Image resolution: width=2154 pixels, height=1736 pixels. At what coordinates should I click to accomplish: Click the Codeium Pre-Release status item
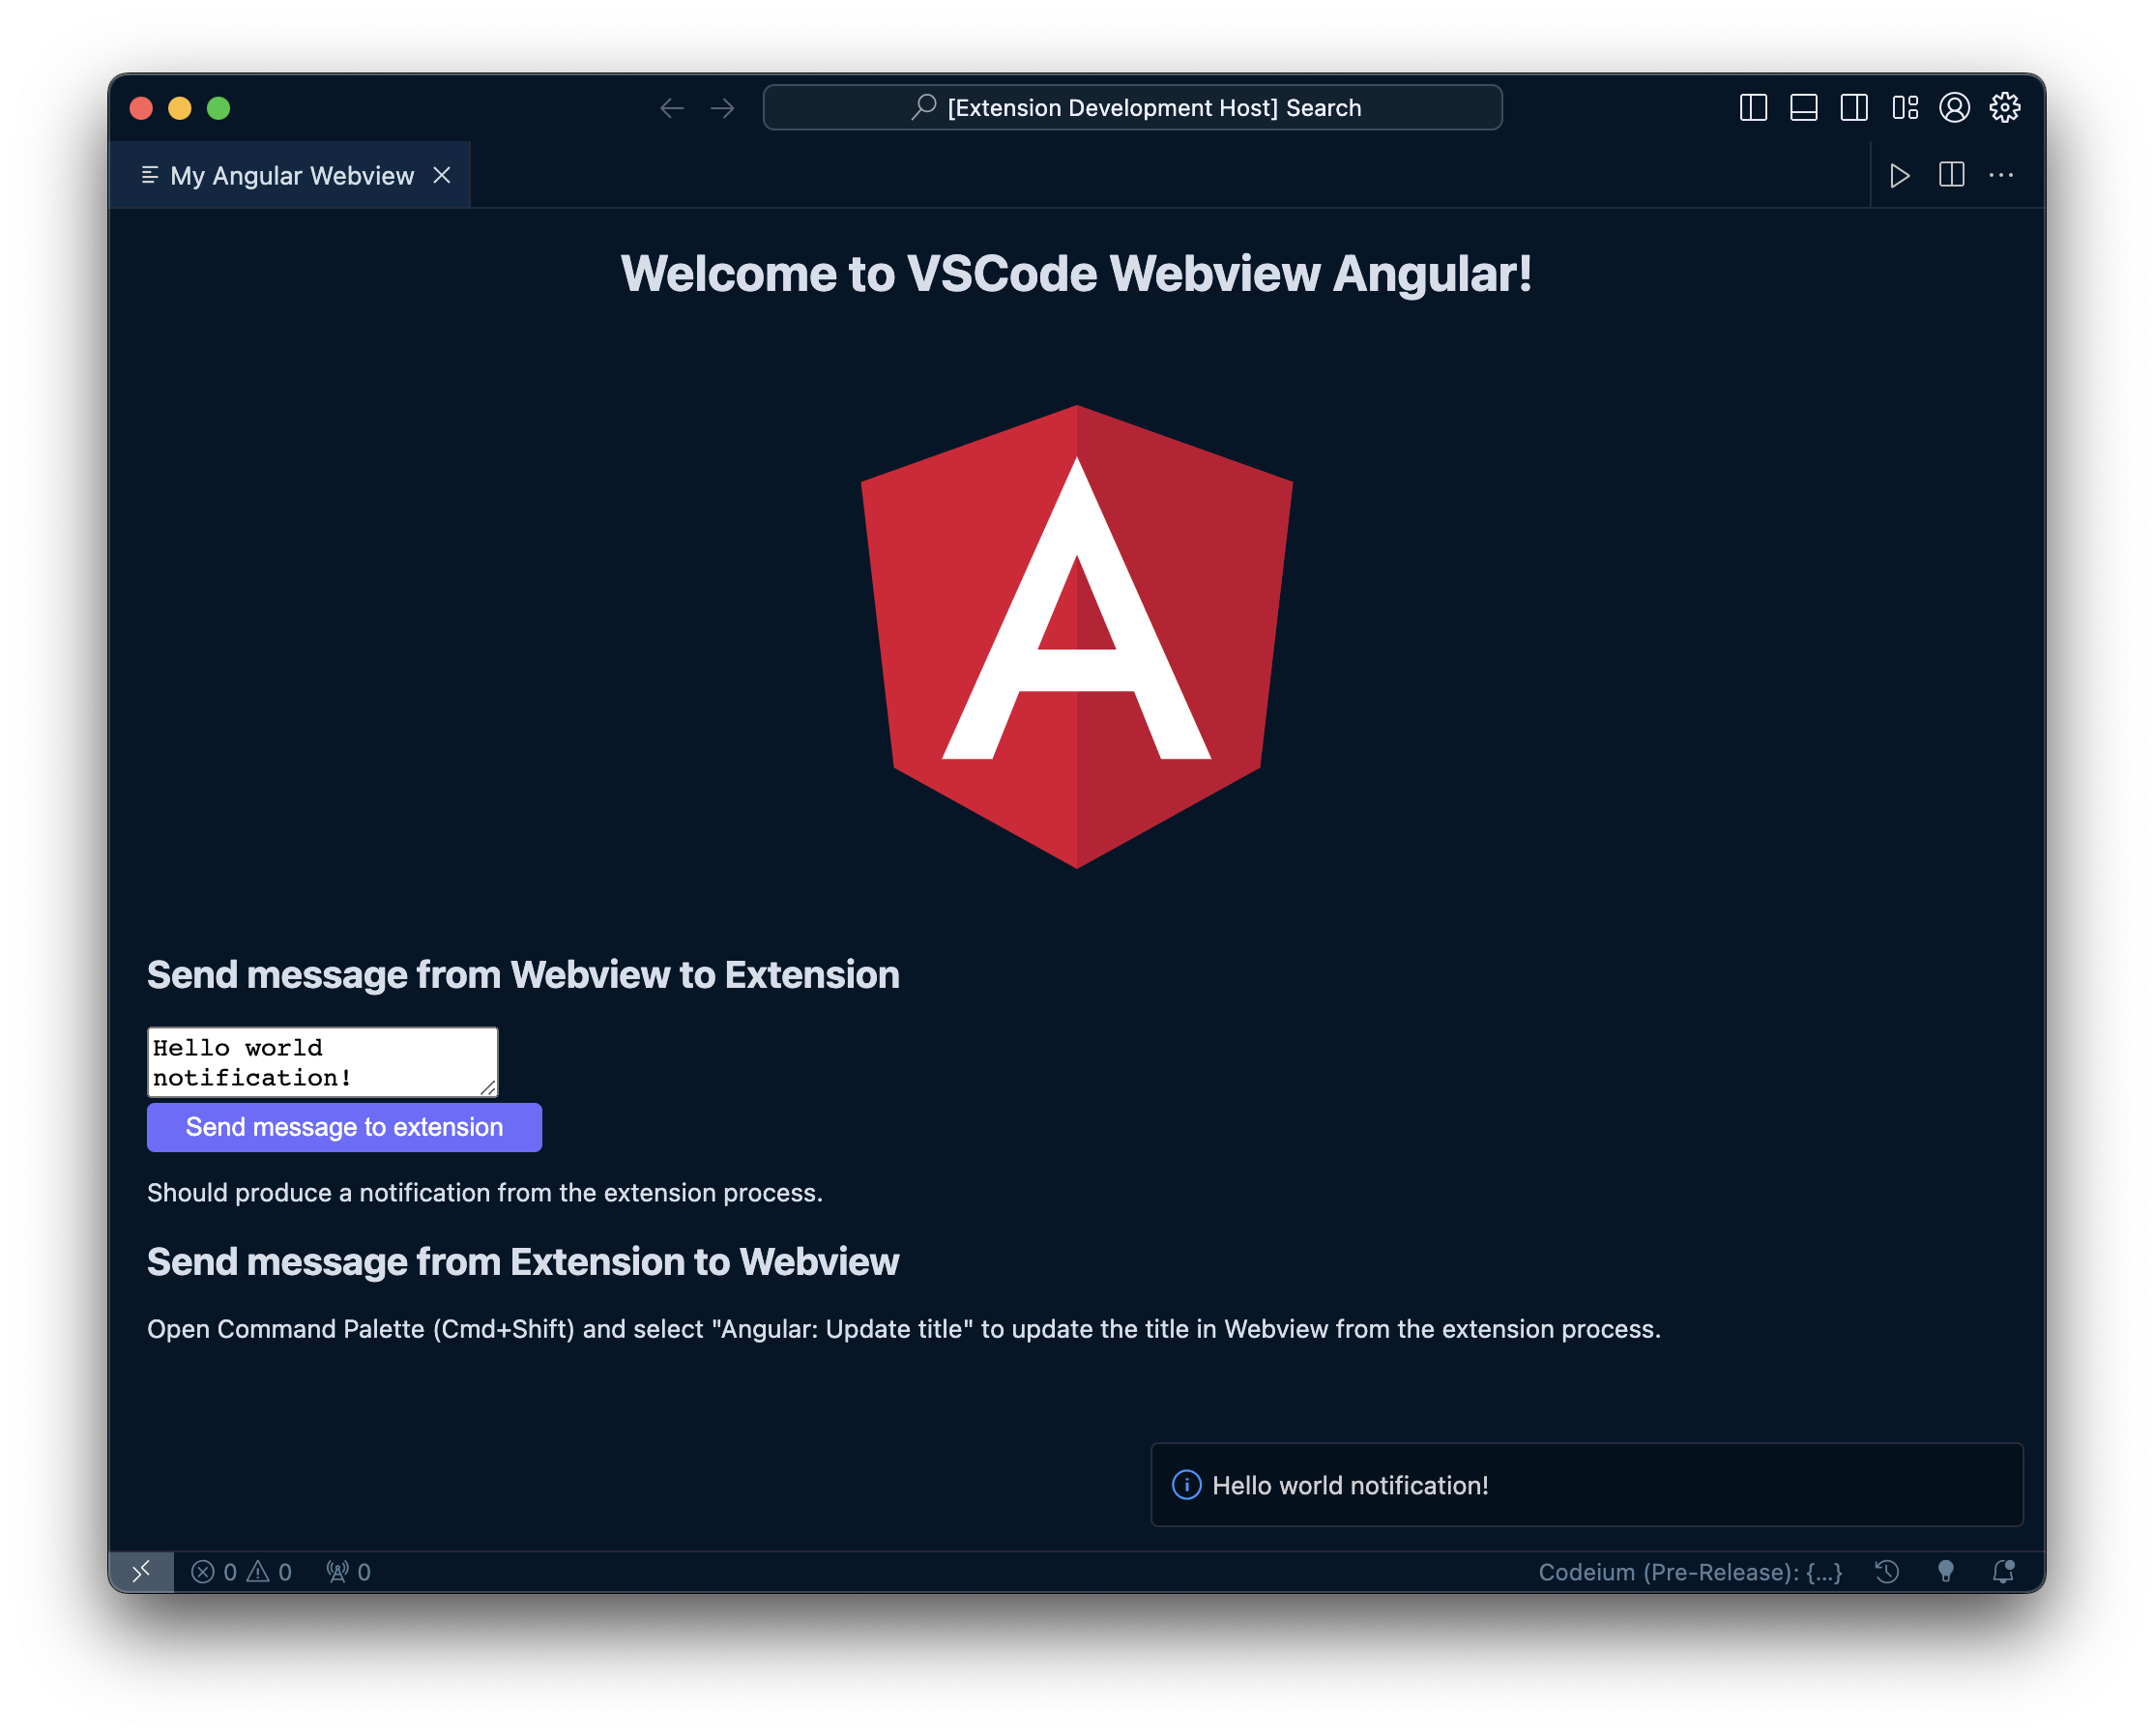(x=1689, y=1572)
